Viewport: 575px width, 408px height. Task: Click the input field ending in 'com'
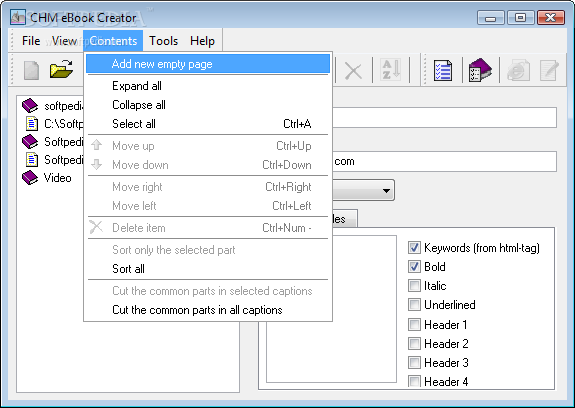coord(444,162)
